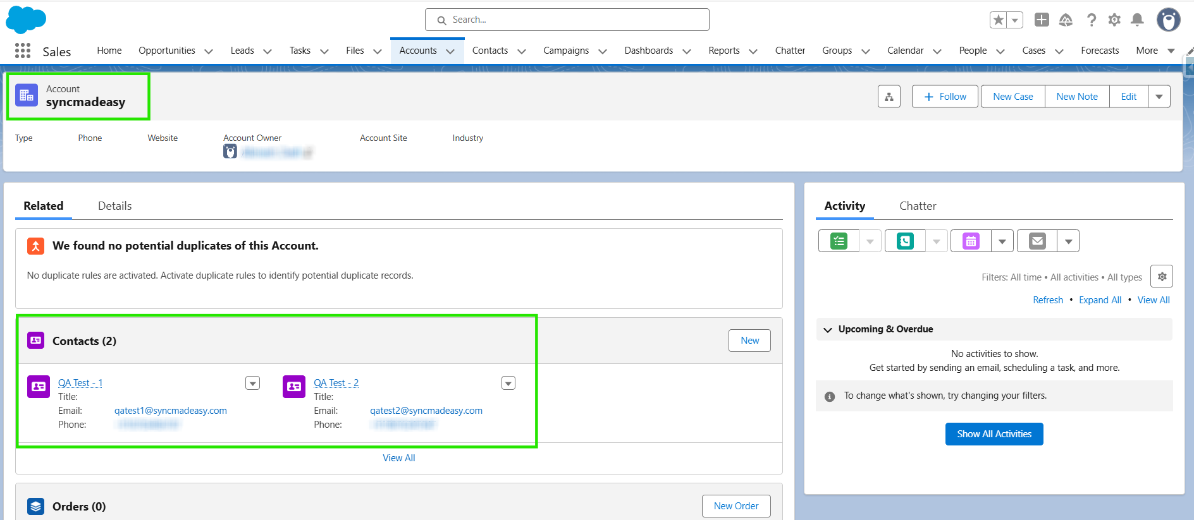1194x520 pixels.
Task: Click the Email envelope icon in Activity
Action: pos(1037,241)
